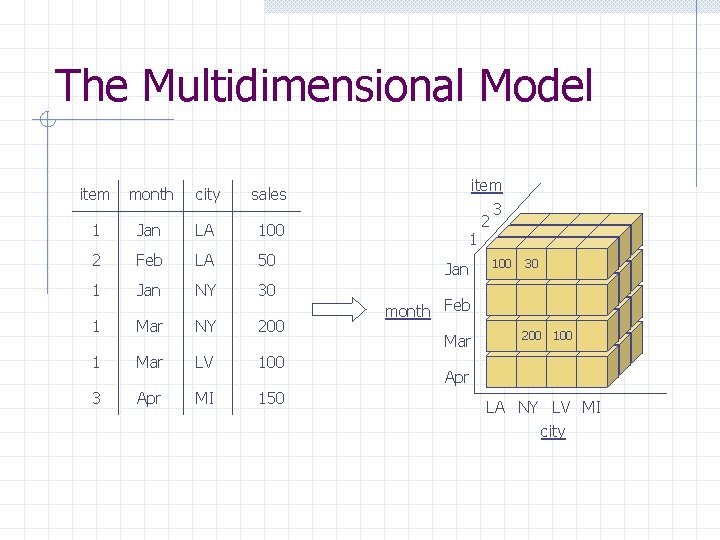The height and width of the screenshot is (540, 720).
Task: Click the 'Jan' label beside the cube
Action: click(x=456, y=269)
